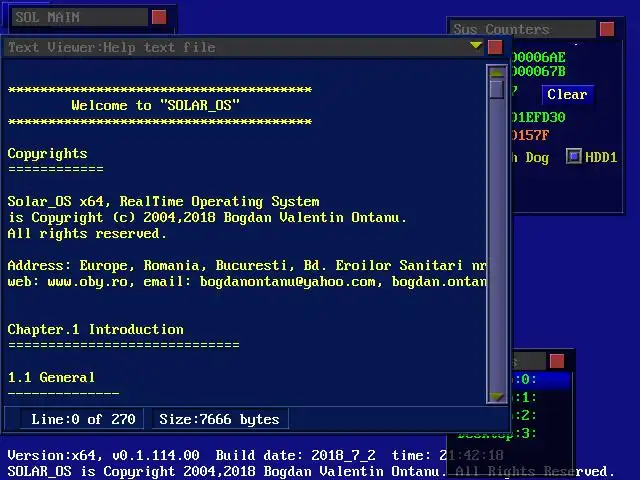Screen dimensions: 640x480
Task: Select desktop entry :2: in the list
Action: [542, 415]
